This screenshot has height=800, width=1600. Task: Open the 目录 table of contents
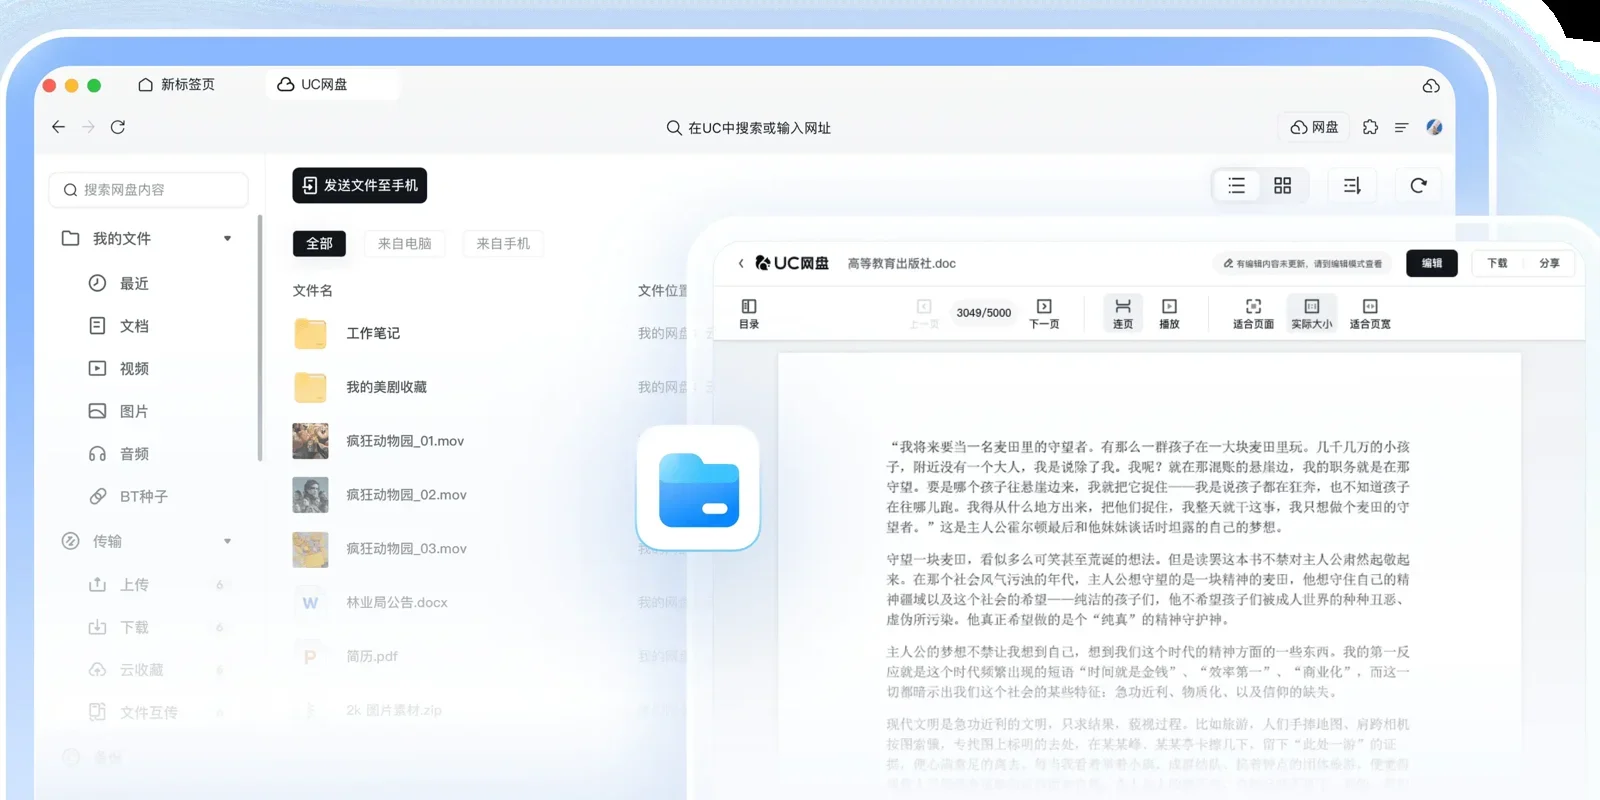749,314
